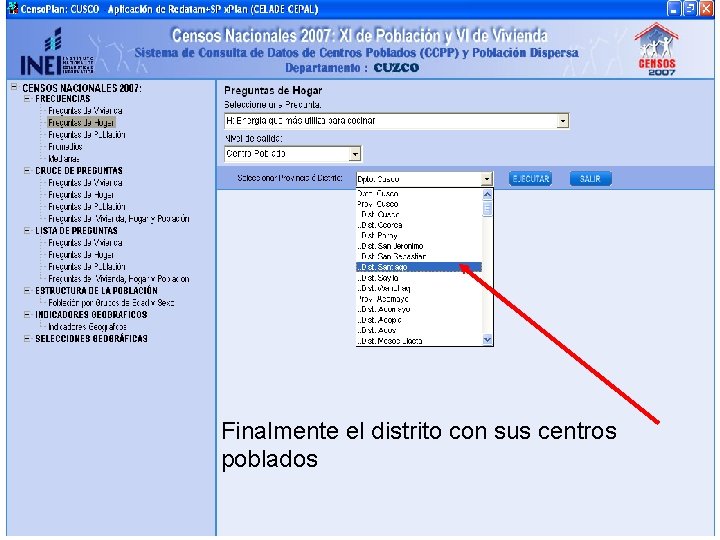Open the question selection dropdown arrow
Viewport: 720px width, 540px height.
point(562,121)
